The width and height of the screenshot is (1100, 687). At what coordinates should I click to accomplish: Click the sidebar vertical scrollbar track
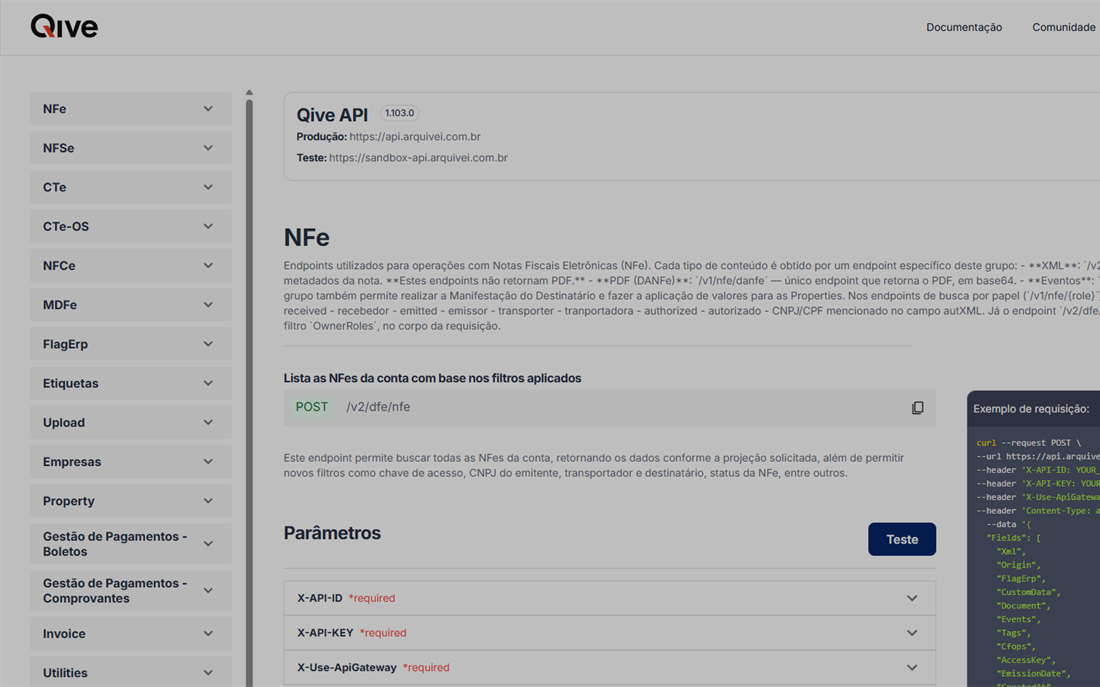point(249,393)
